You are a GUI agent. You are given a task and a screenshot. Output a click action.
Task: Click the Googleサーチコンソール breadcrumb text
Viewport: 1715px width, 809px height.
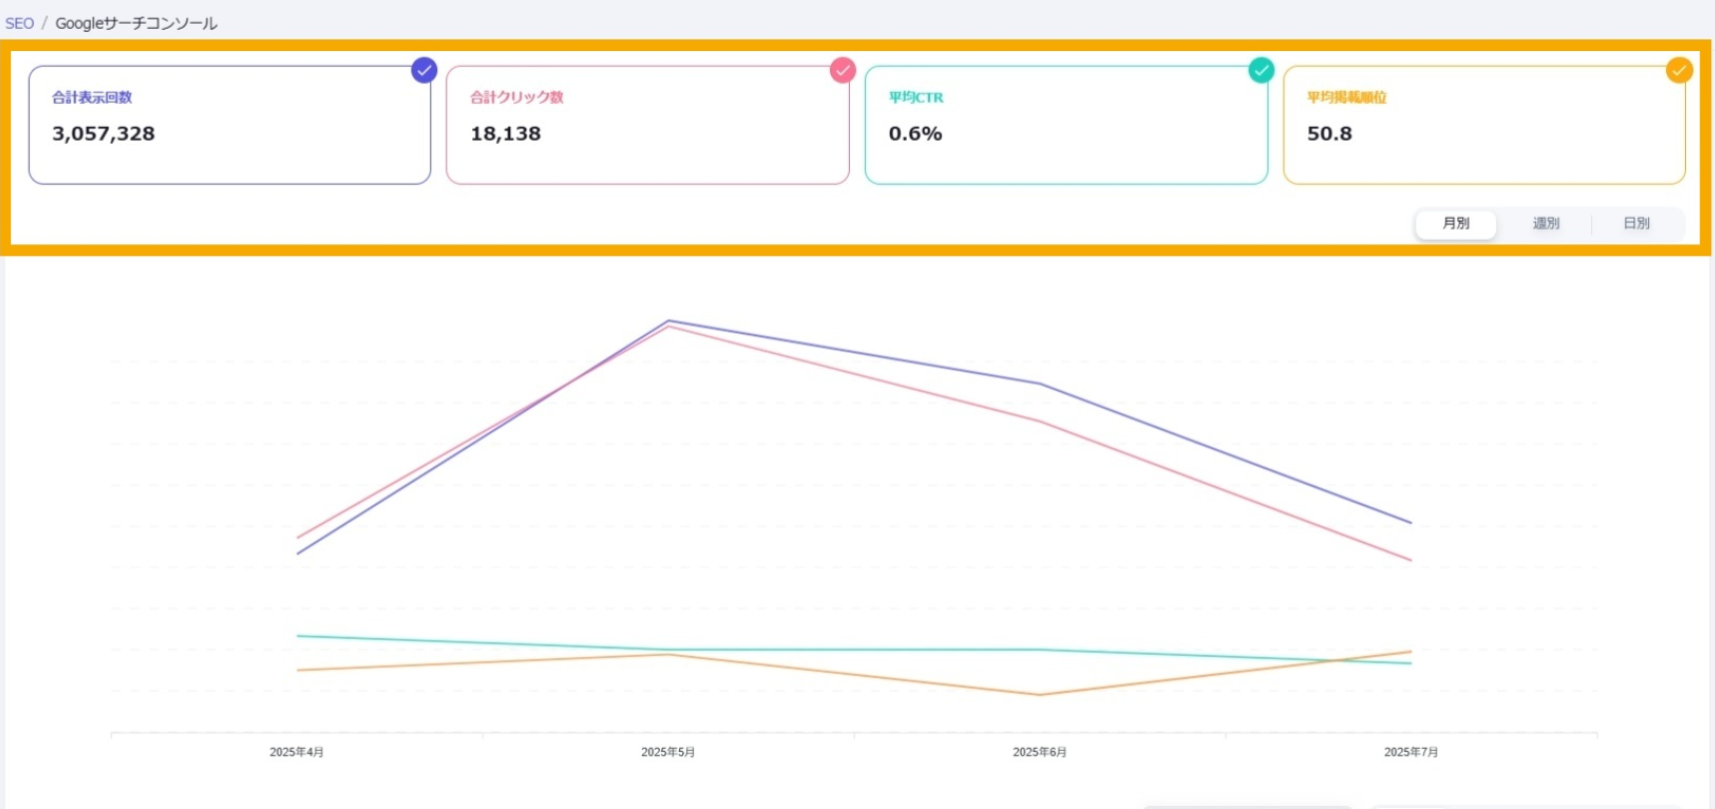pos(136,23)
